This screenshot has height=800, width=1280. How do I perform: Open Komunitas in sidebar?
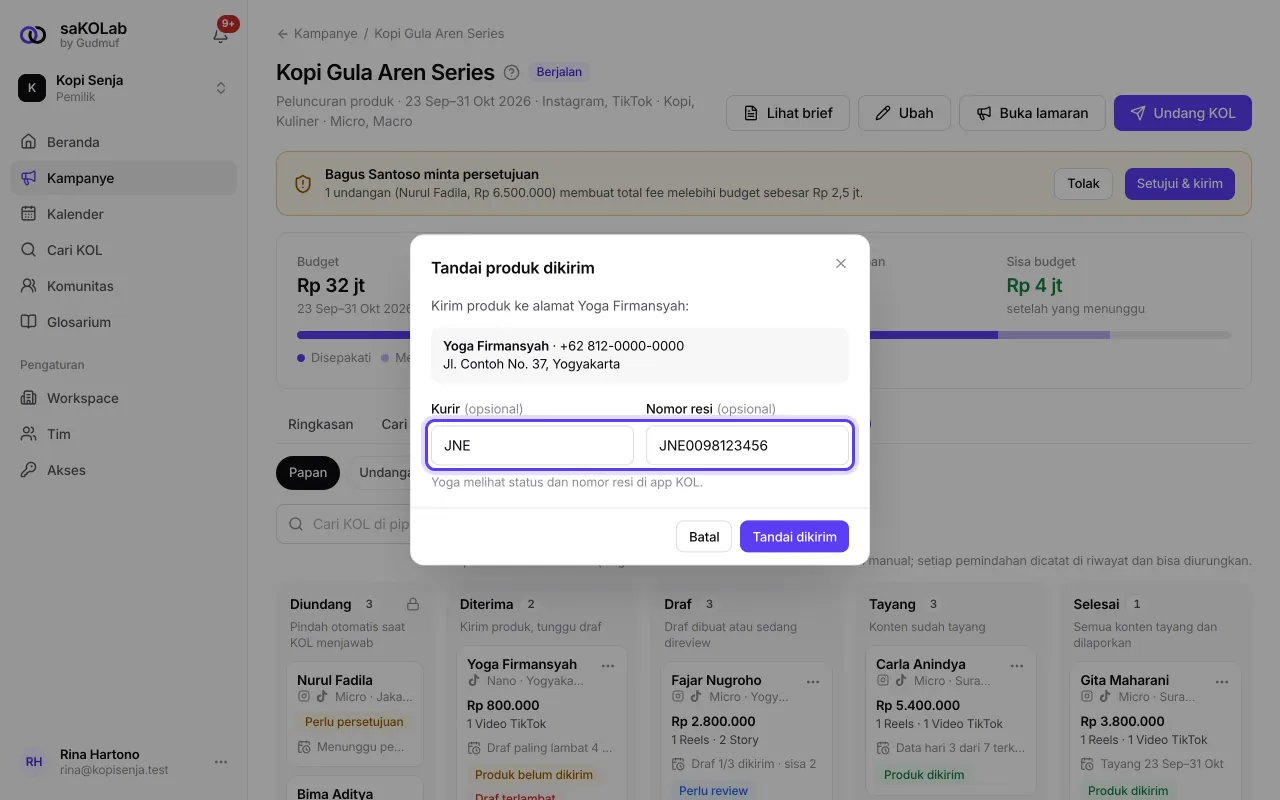point(124,286)
